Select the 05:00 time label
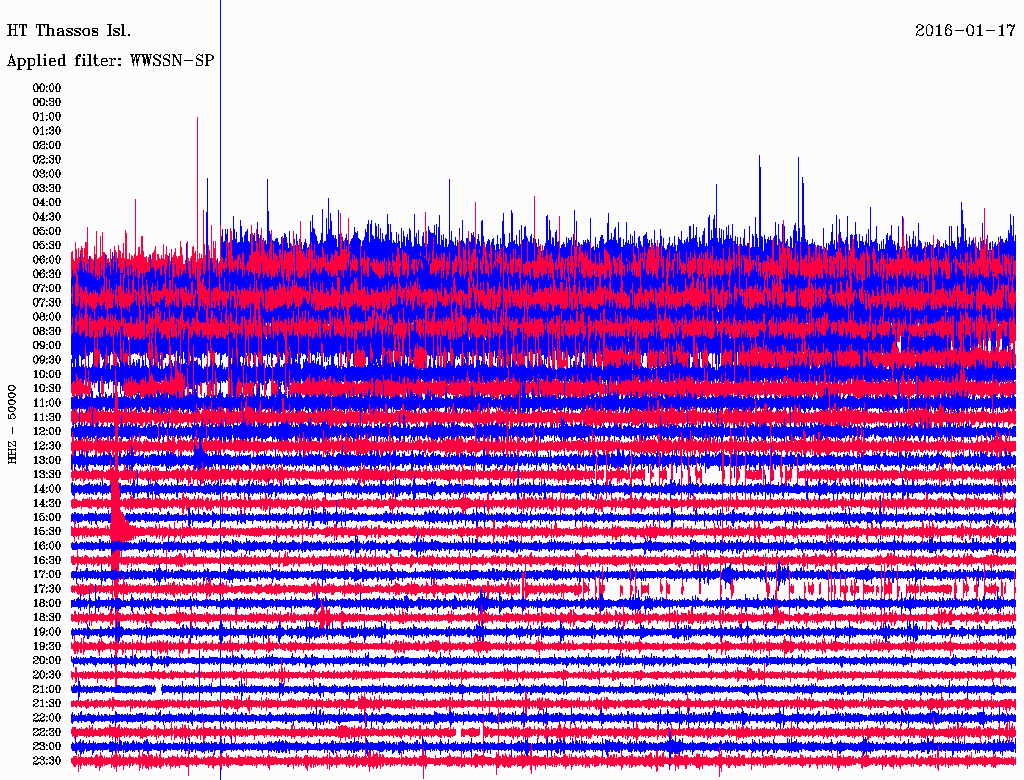 coord(47,231)
